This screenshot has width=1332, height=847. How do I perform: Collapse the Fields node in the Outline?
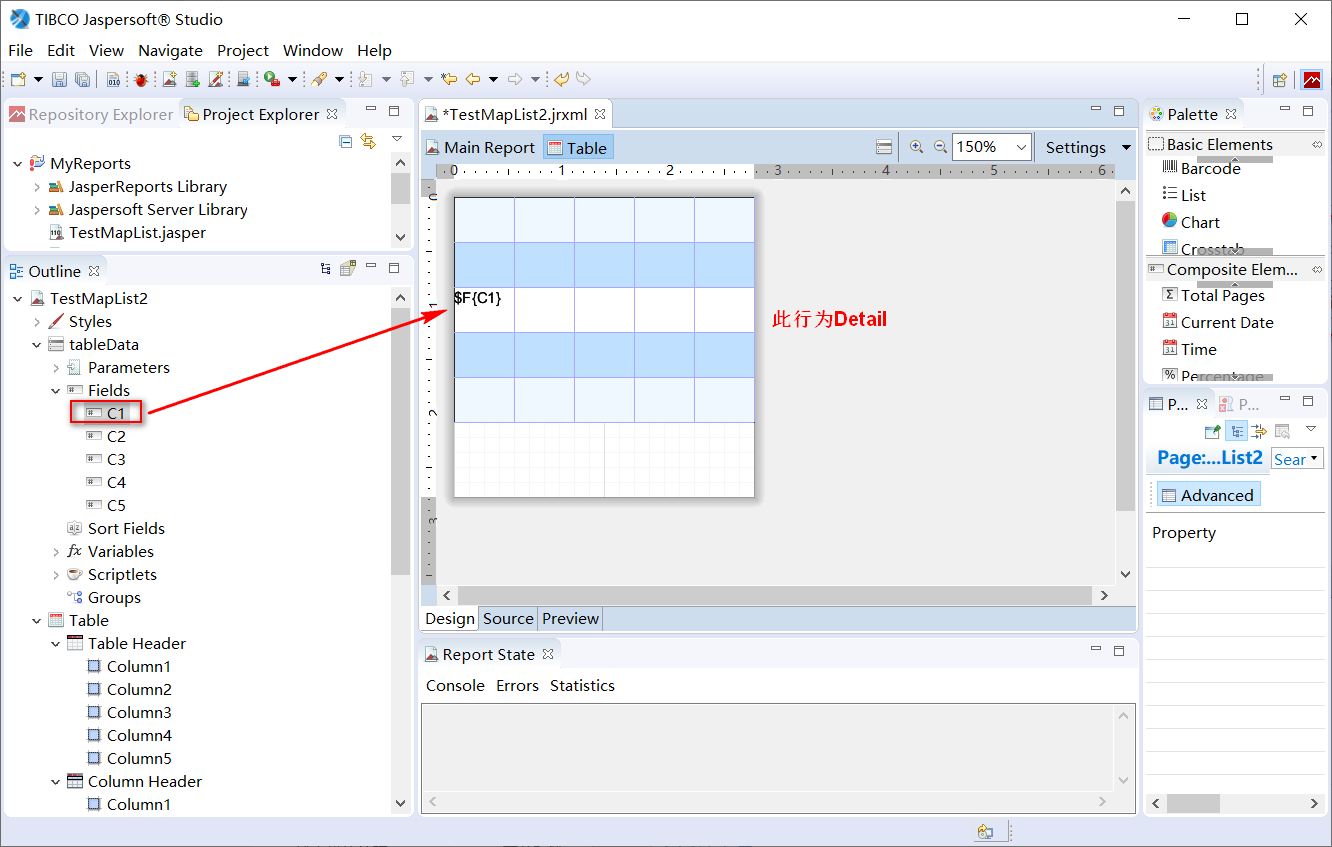[x=56, y=391]
